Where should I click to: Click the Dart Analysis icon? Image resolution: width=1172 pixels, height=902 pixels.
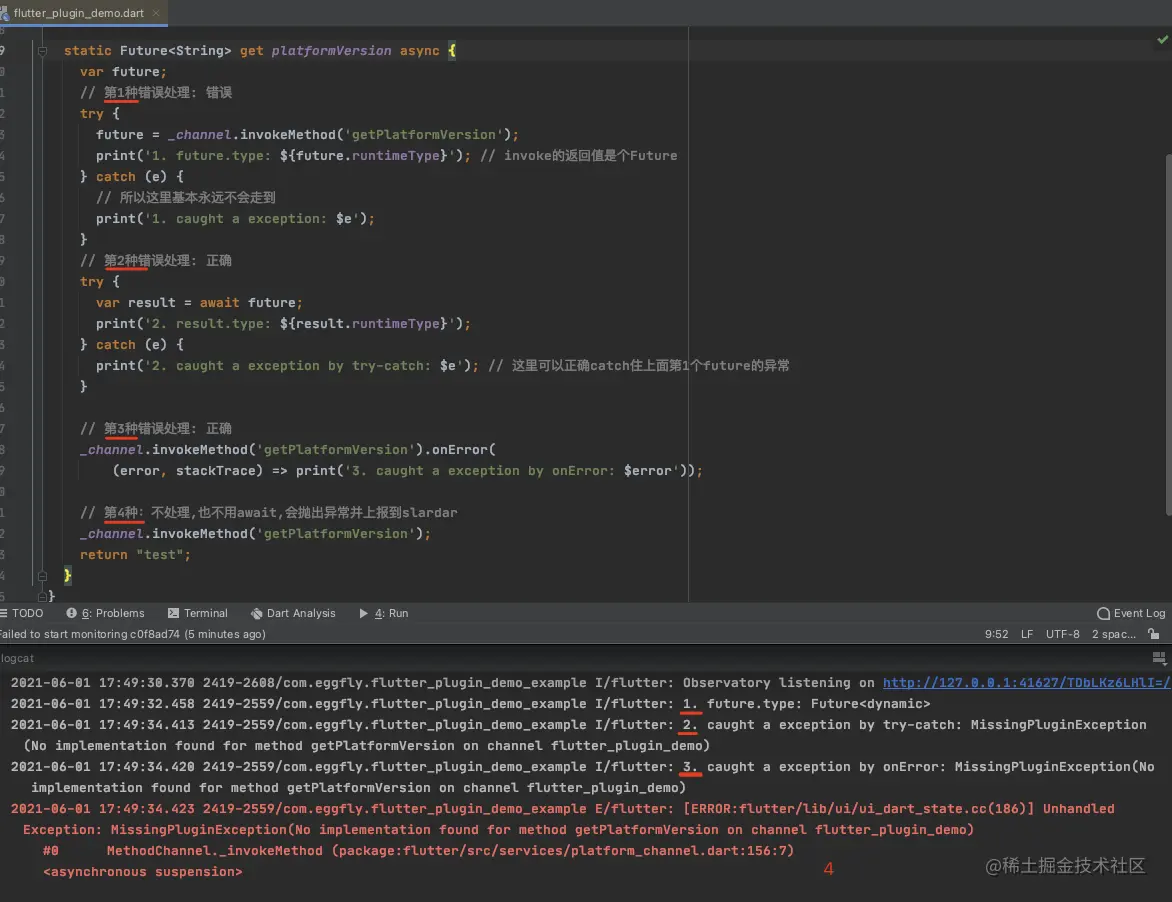tap(256, 614)
